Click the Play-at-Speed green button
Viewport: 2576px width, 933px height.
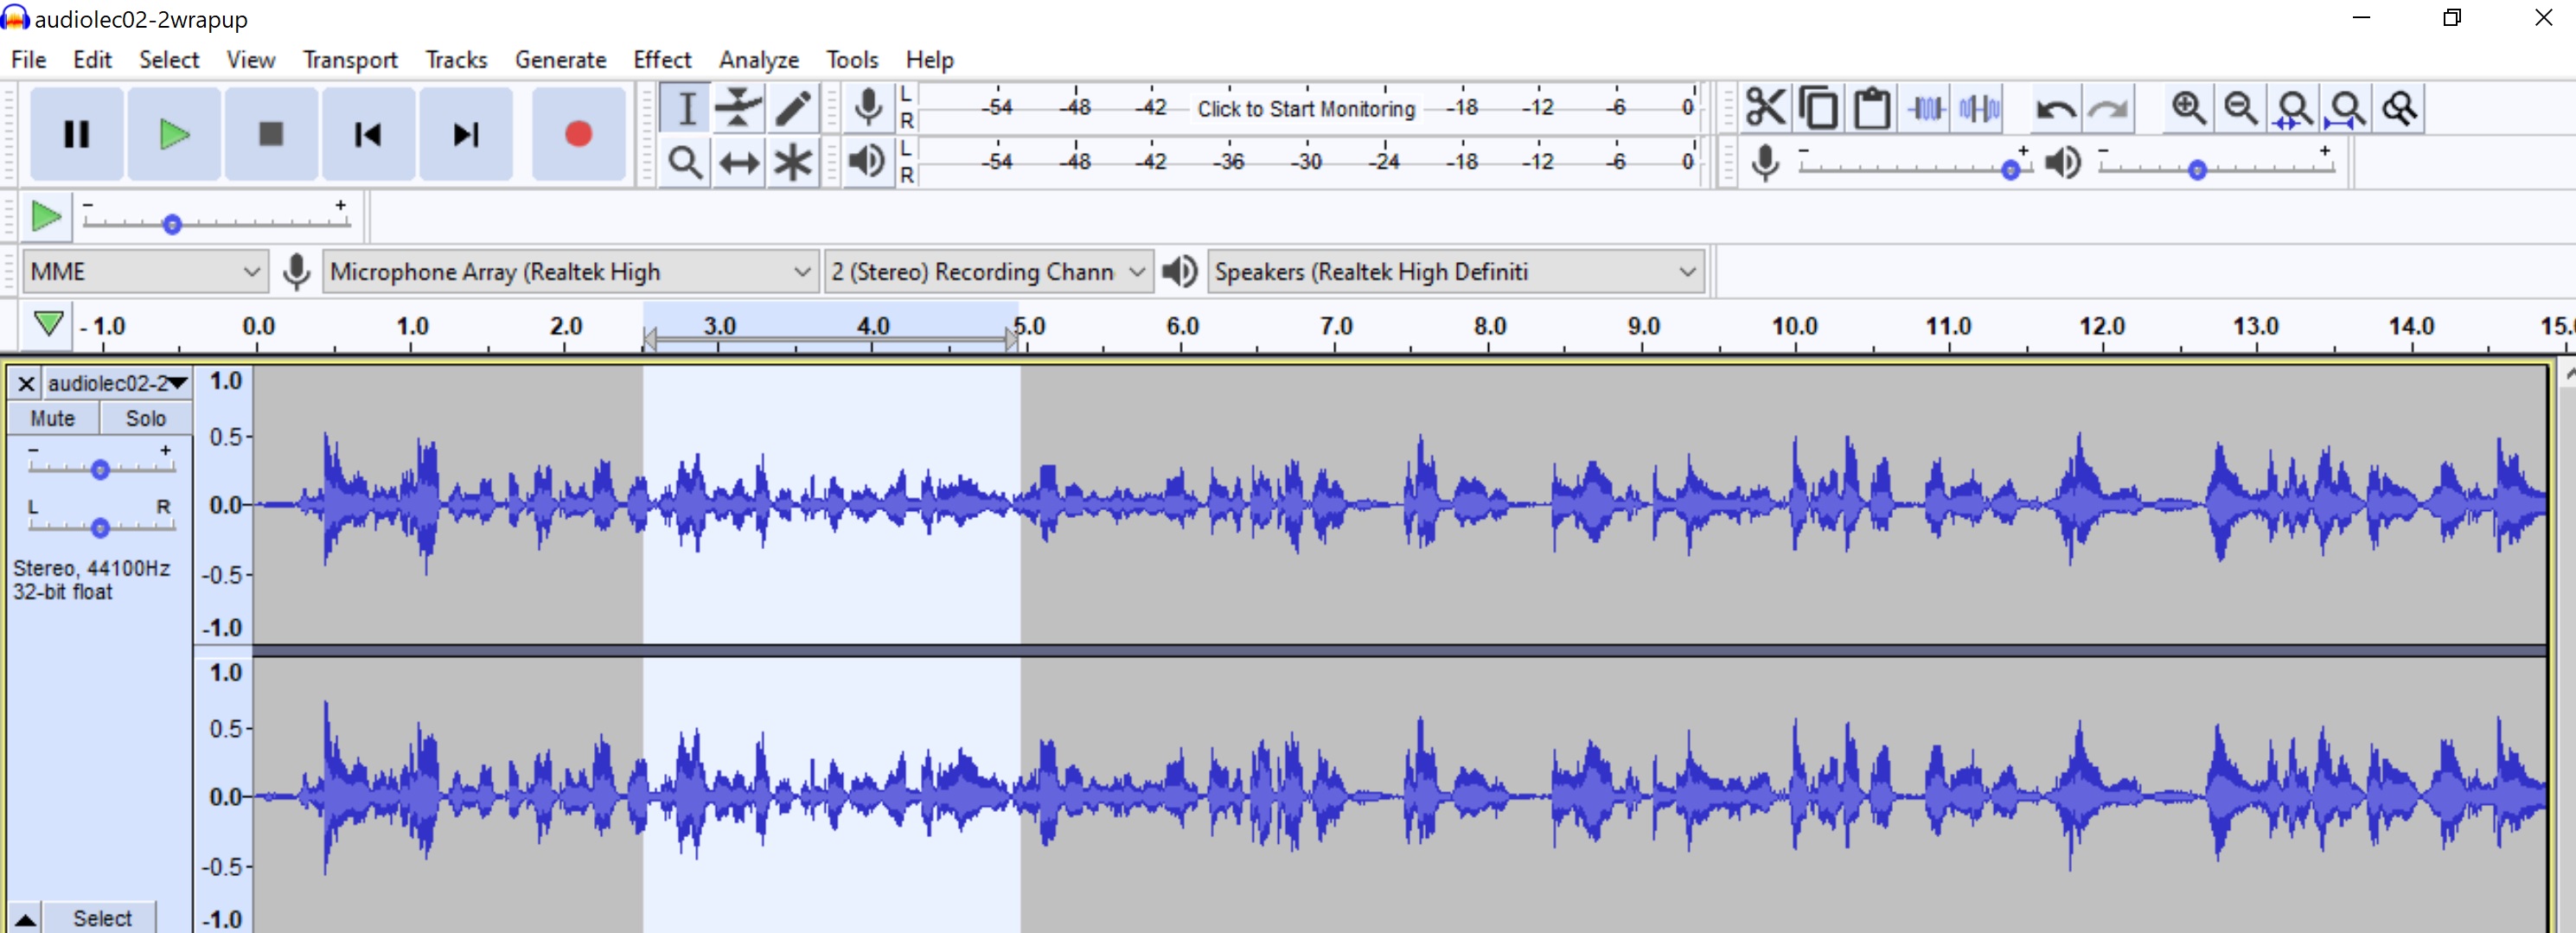pyautogui.click(x=46, y=217)
